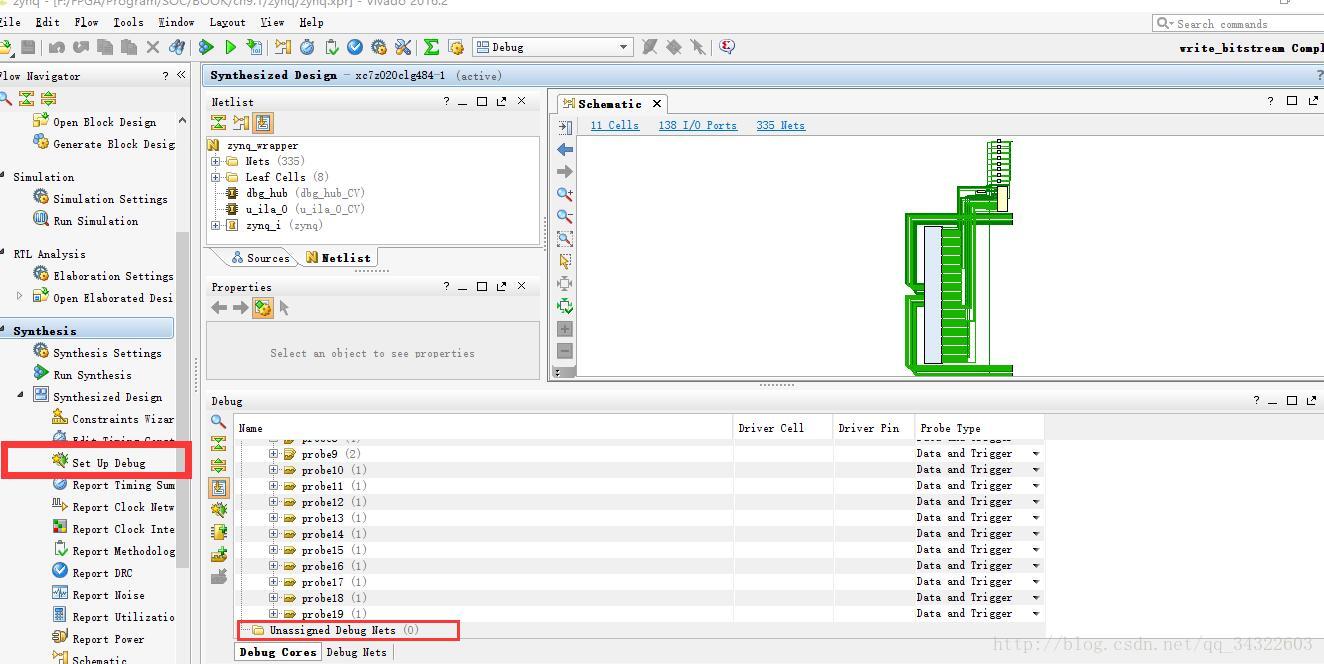Open the Tools menu
This screenshot has width=1324, height=664.
click(128, 21)
